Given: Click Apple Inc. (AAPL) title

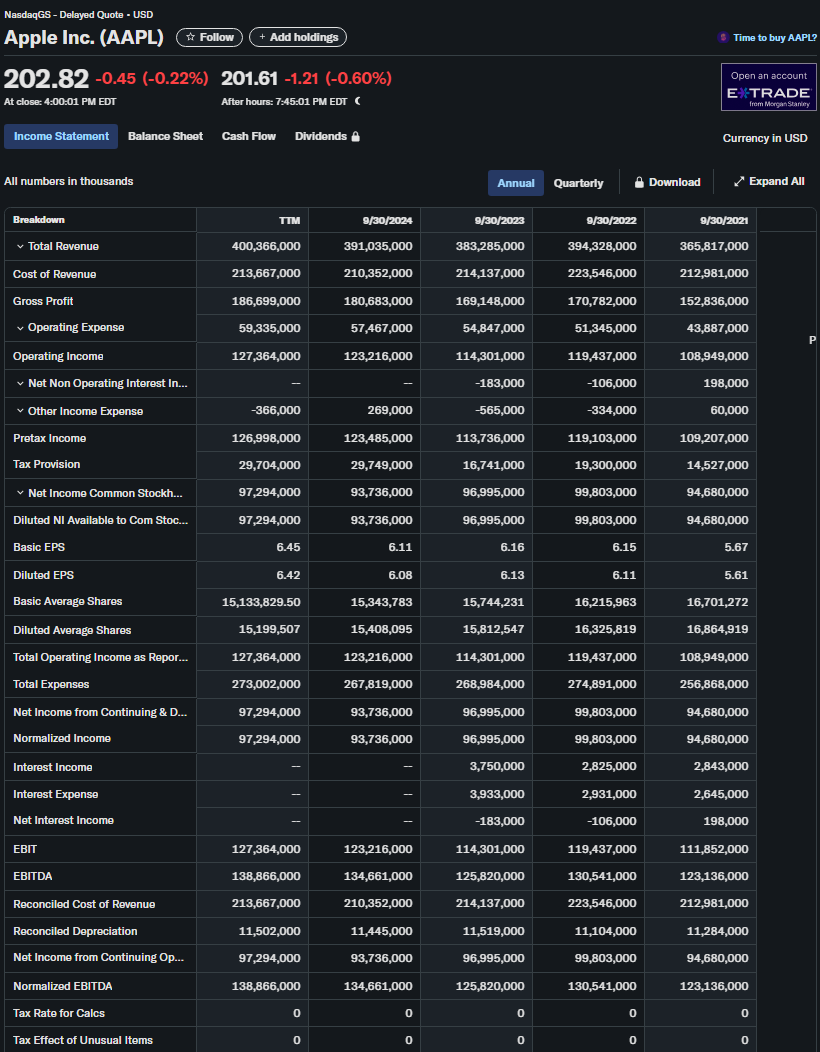Looking at the screenshot, I should (84, 37).
